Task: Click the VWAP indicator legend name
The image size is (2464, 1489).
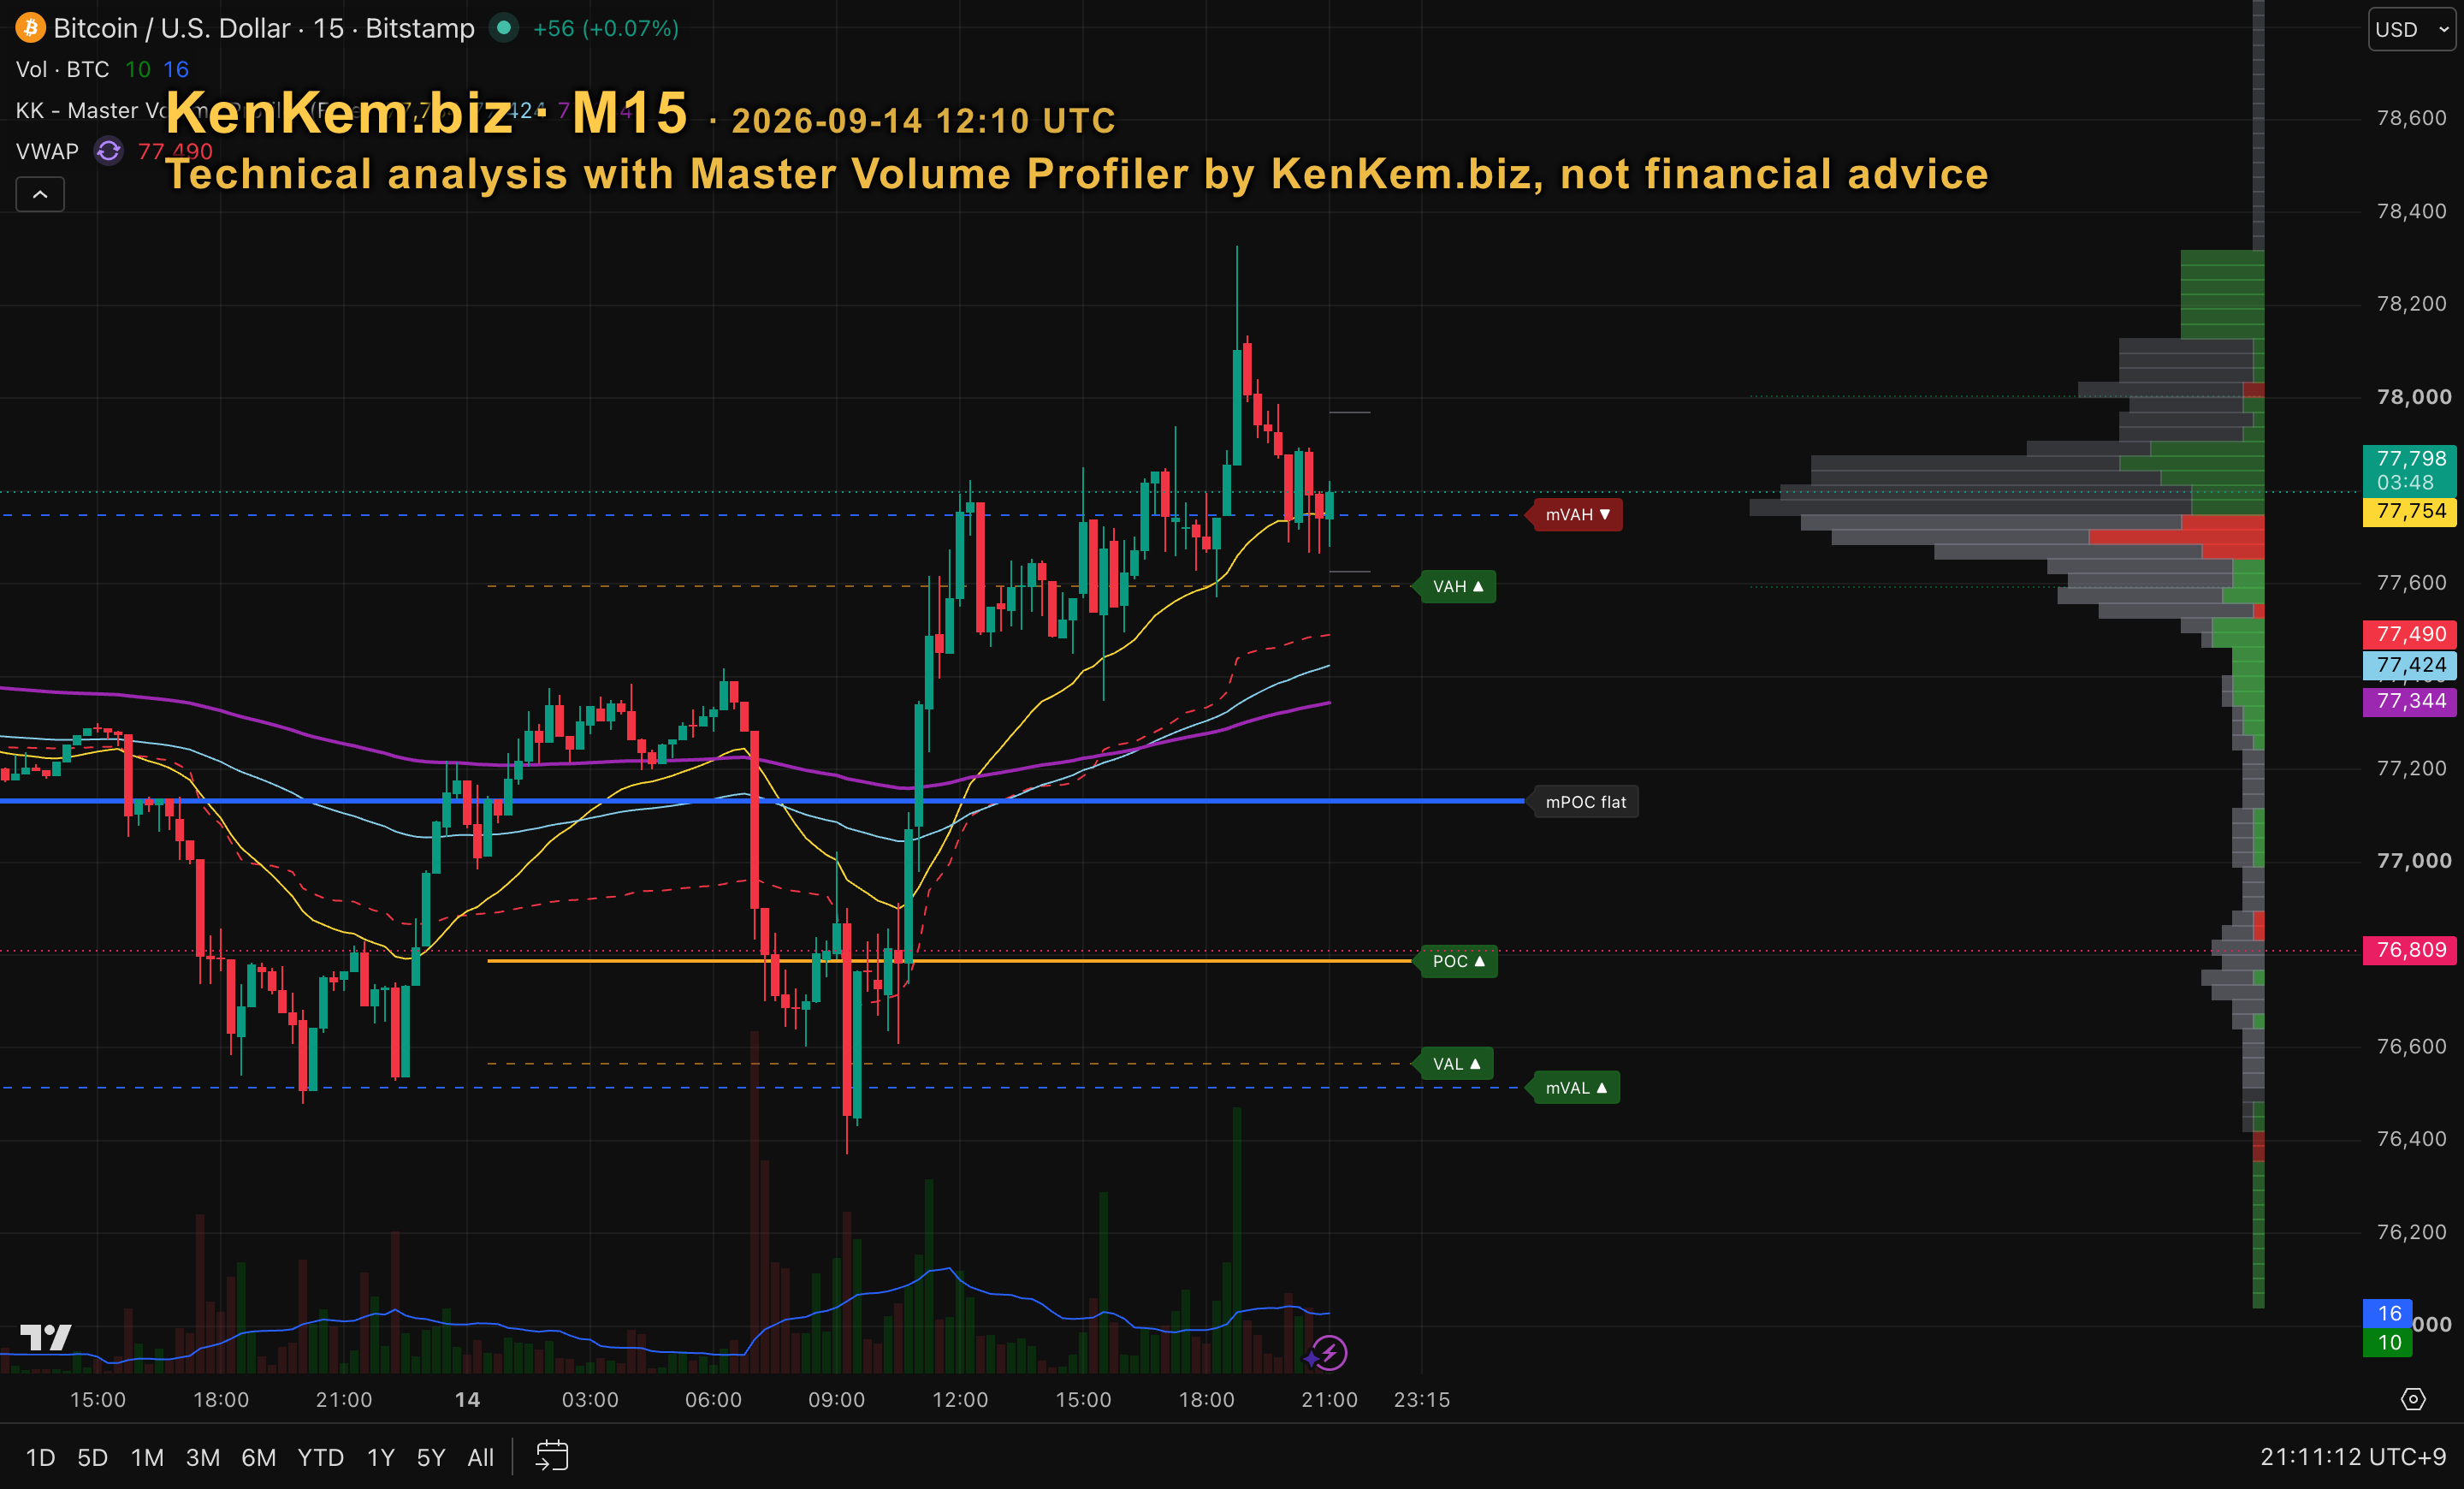Action: [x=47, y=151]
